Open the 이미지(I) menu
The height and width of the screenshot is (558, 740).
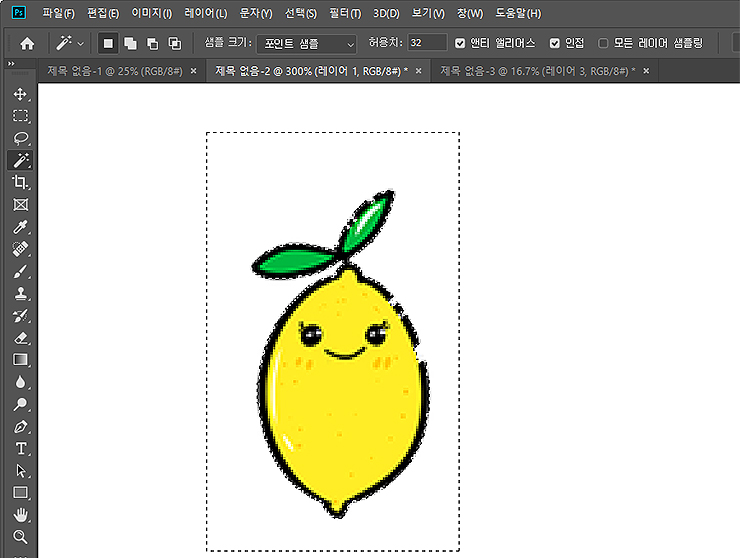151,13
